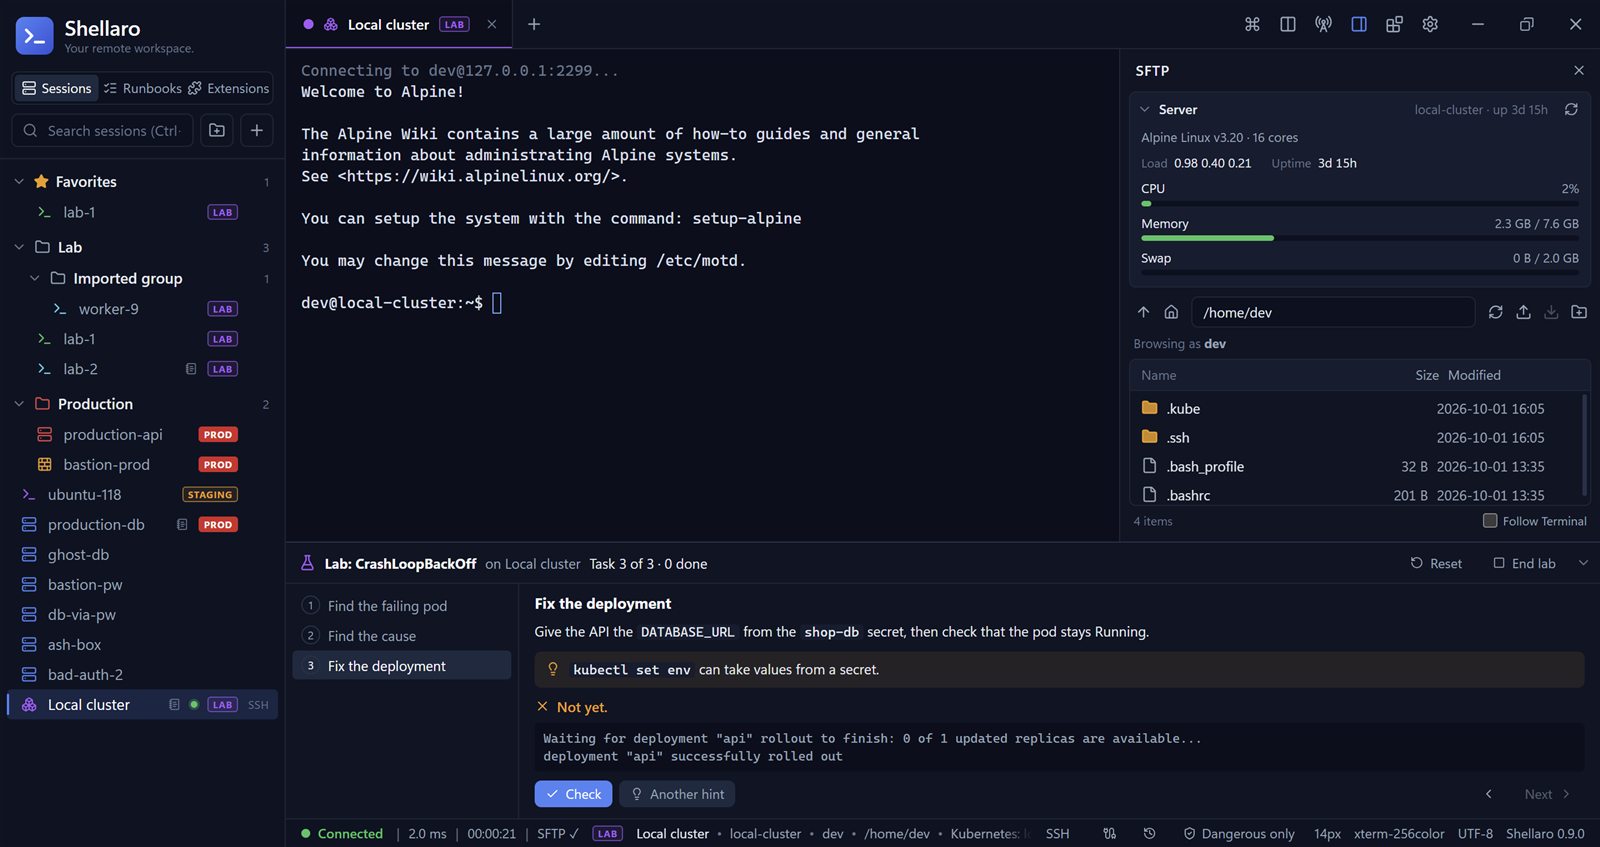Go up one directory in SFTP
This screenshot has width=1600, height=847.
tap(1144, 312)
